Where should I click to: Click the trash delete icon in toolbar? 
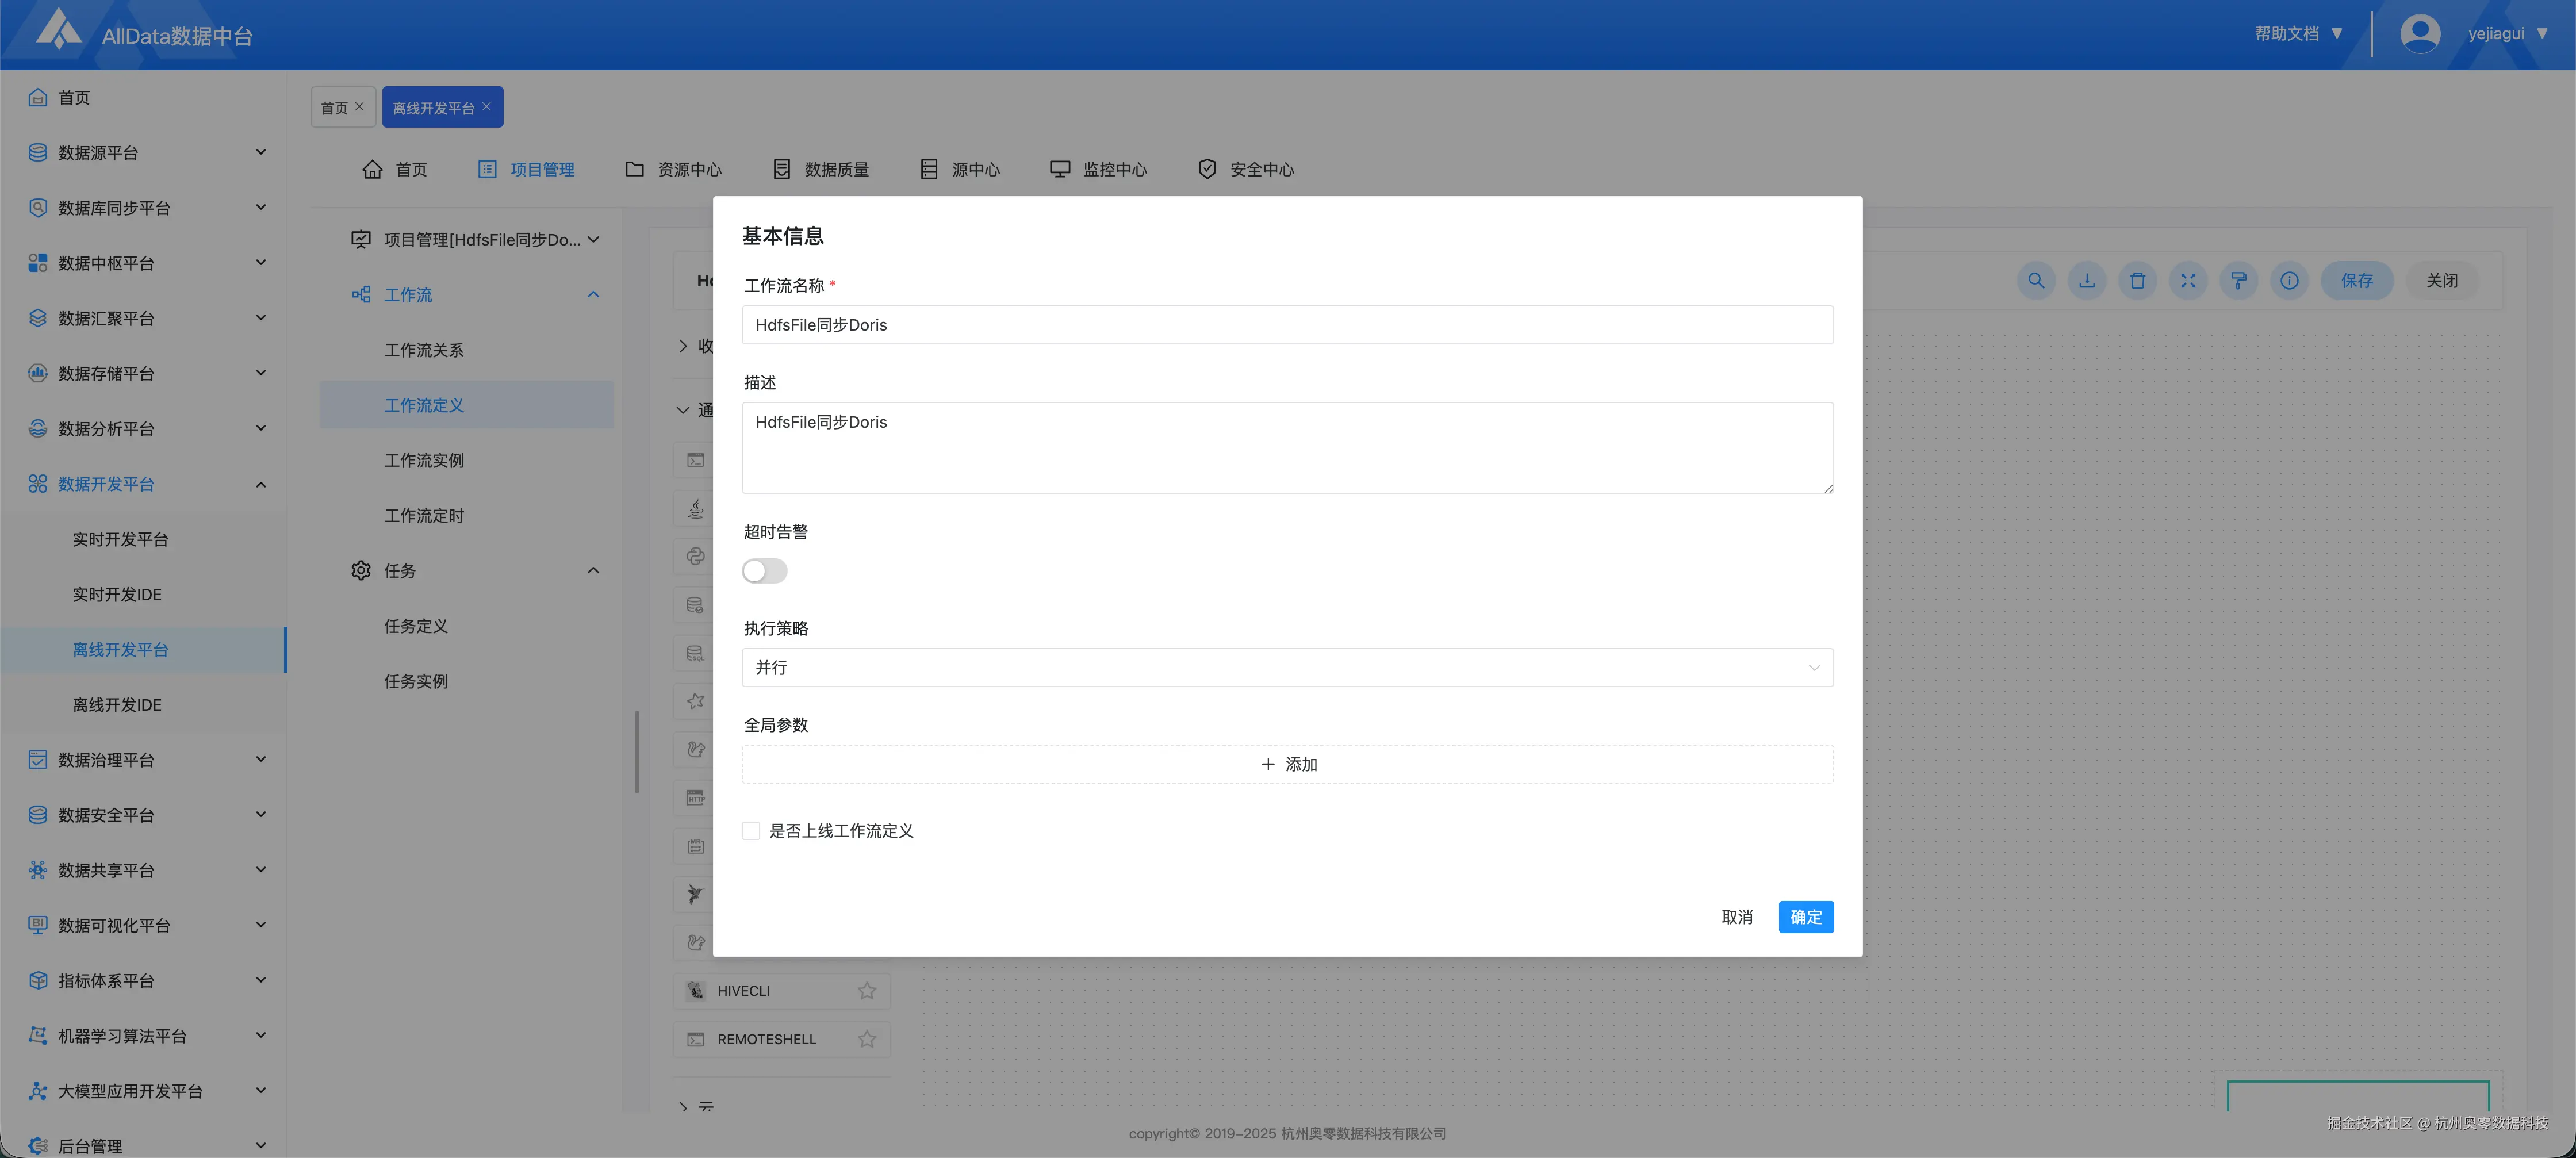tap(2137, 281)
